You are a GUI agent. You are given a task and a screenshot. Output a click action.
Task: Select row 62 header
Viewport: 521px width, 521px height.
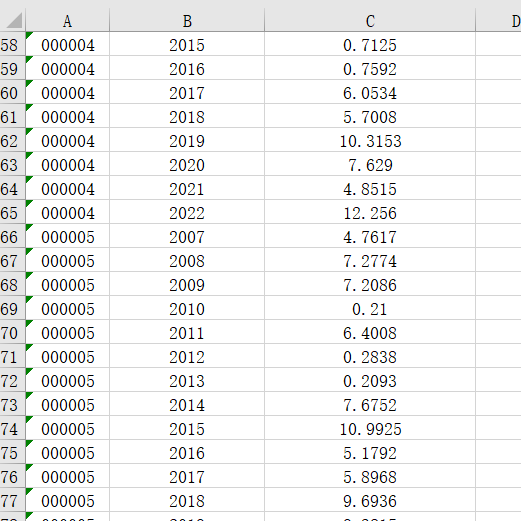click(x=12, y=141)
